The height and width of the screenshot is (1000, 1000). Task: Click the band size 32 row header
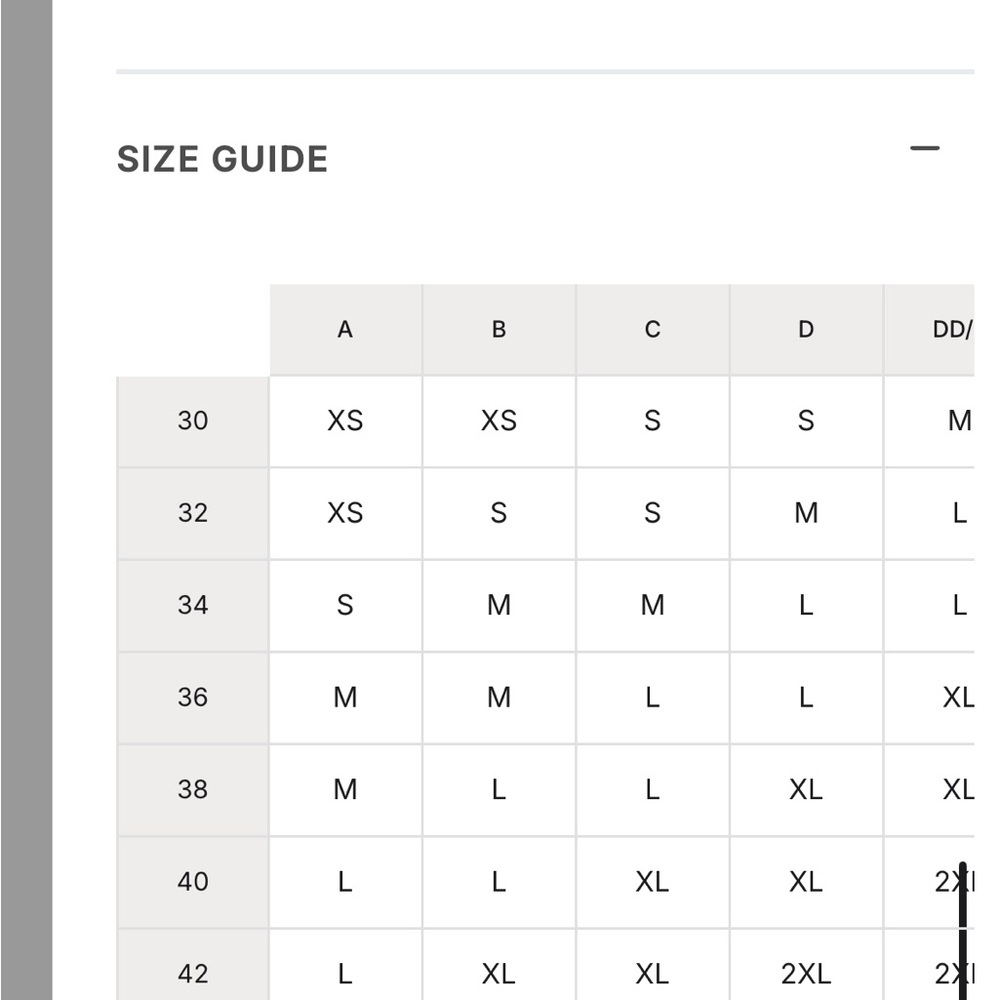pos(193,513)
